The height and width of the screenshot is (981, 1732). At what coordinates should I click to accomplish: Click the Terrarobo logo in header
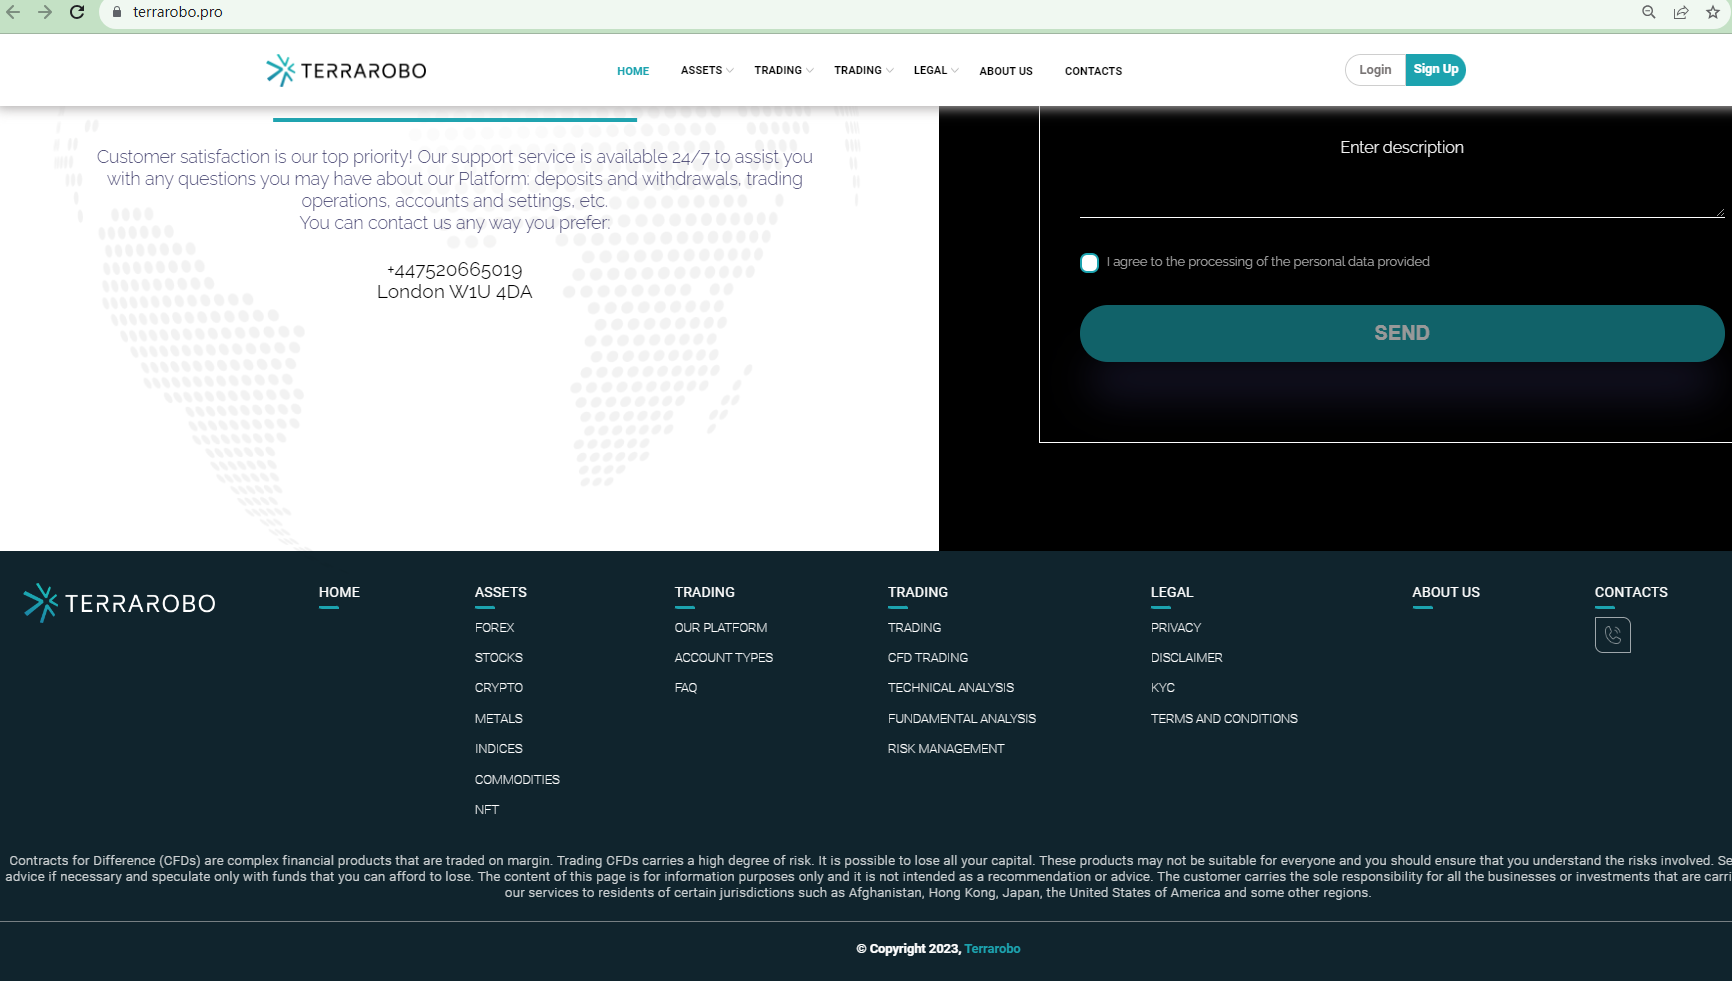(346, 71)
